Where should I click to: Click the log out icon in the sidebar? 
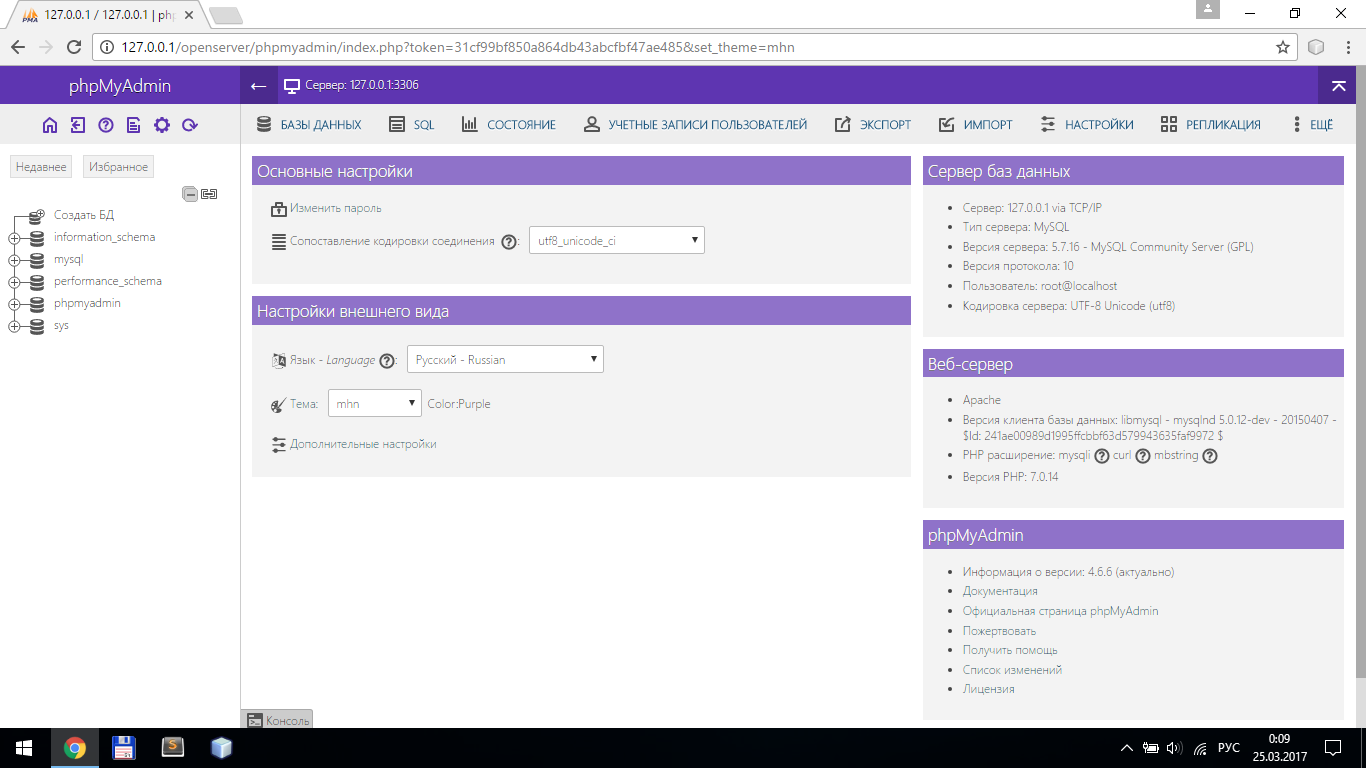point(78,125)
